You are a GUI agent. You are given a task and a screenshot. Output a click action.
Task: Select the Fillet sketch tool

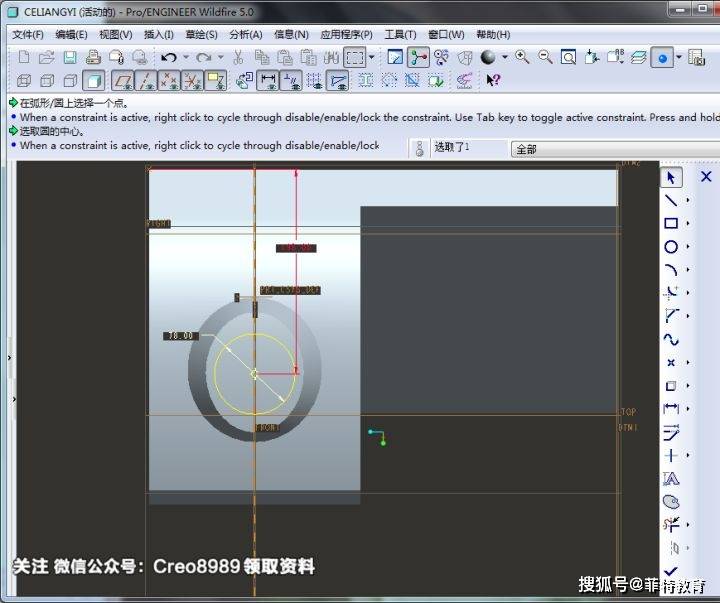(671, 293)
